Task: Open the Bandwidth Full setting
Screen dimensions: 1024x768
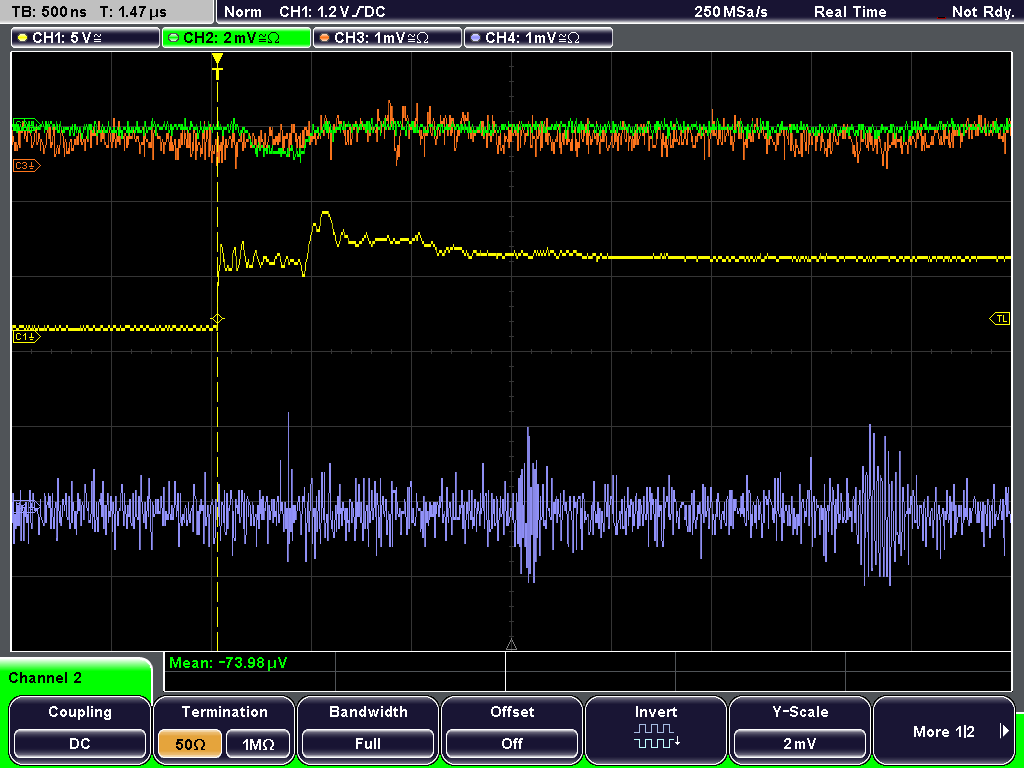Action: click(368, 729)
